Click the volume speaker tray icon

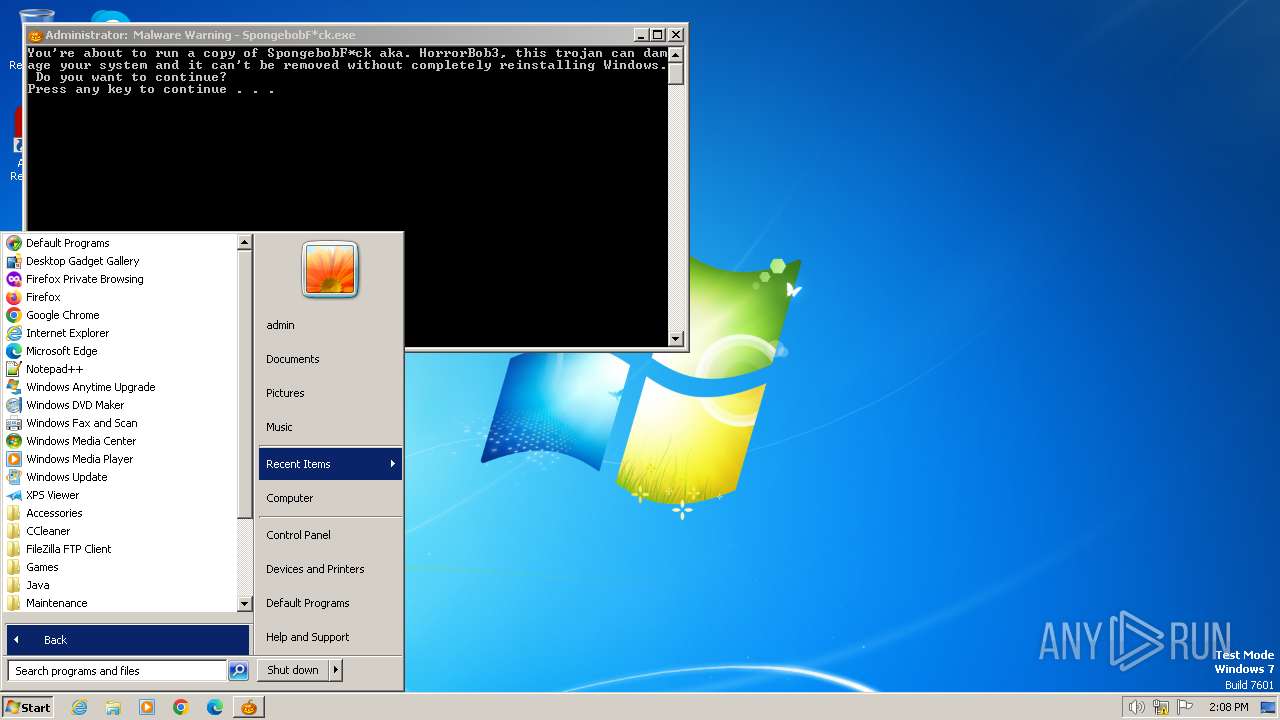[1136, 707]
